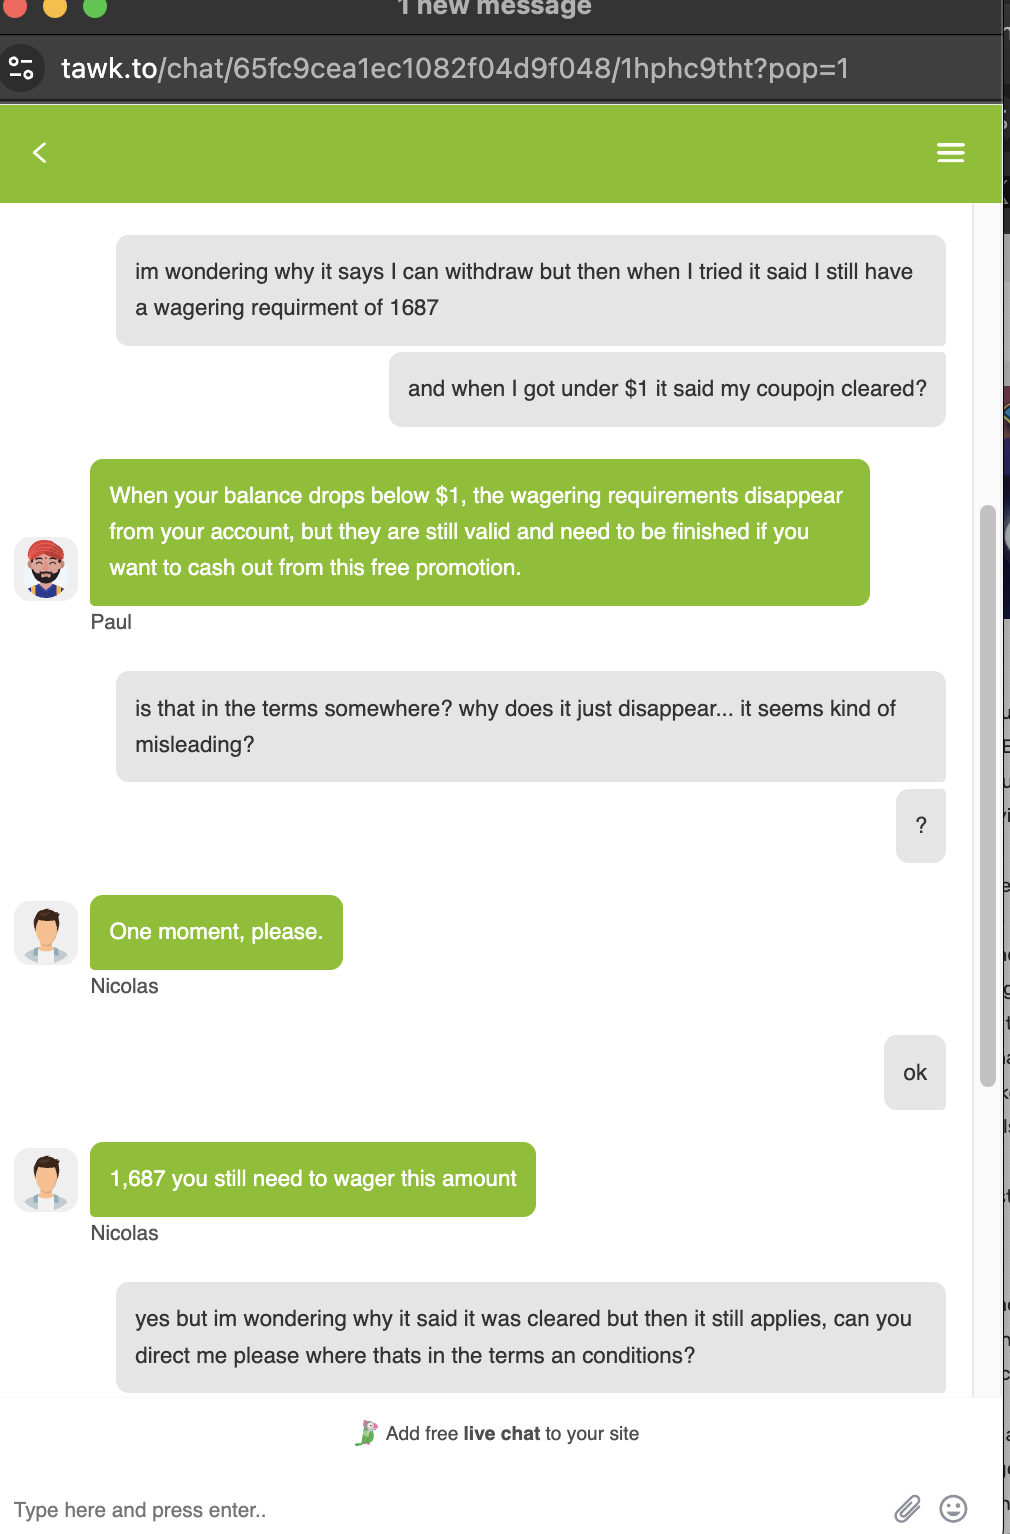Click the agent name 'Paul' label
The width and height of the screenshot is (1010, 1534).
point(111,622)
